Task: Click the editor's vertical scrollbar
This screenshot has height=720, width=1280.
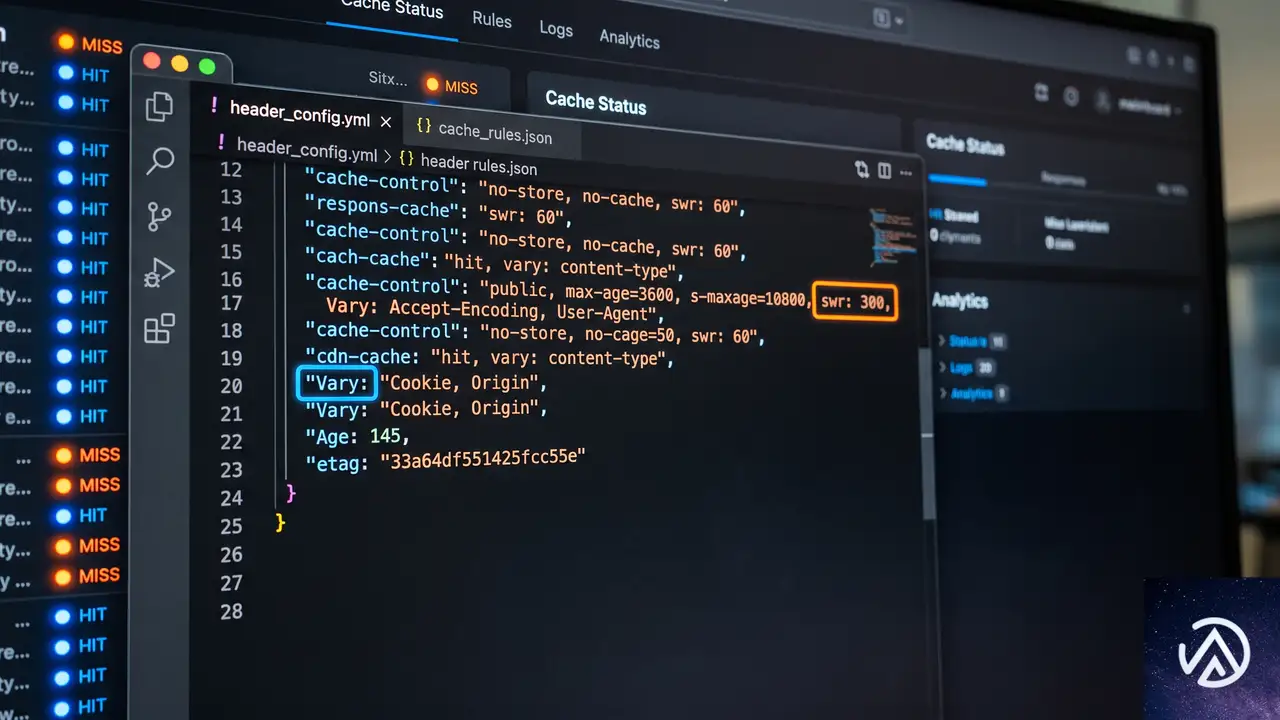Action: 927,433
